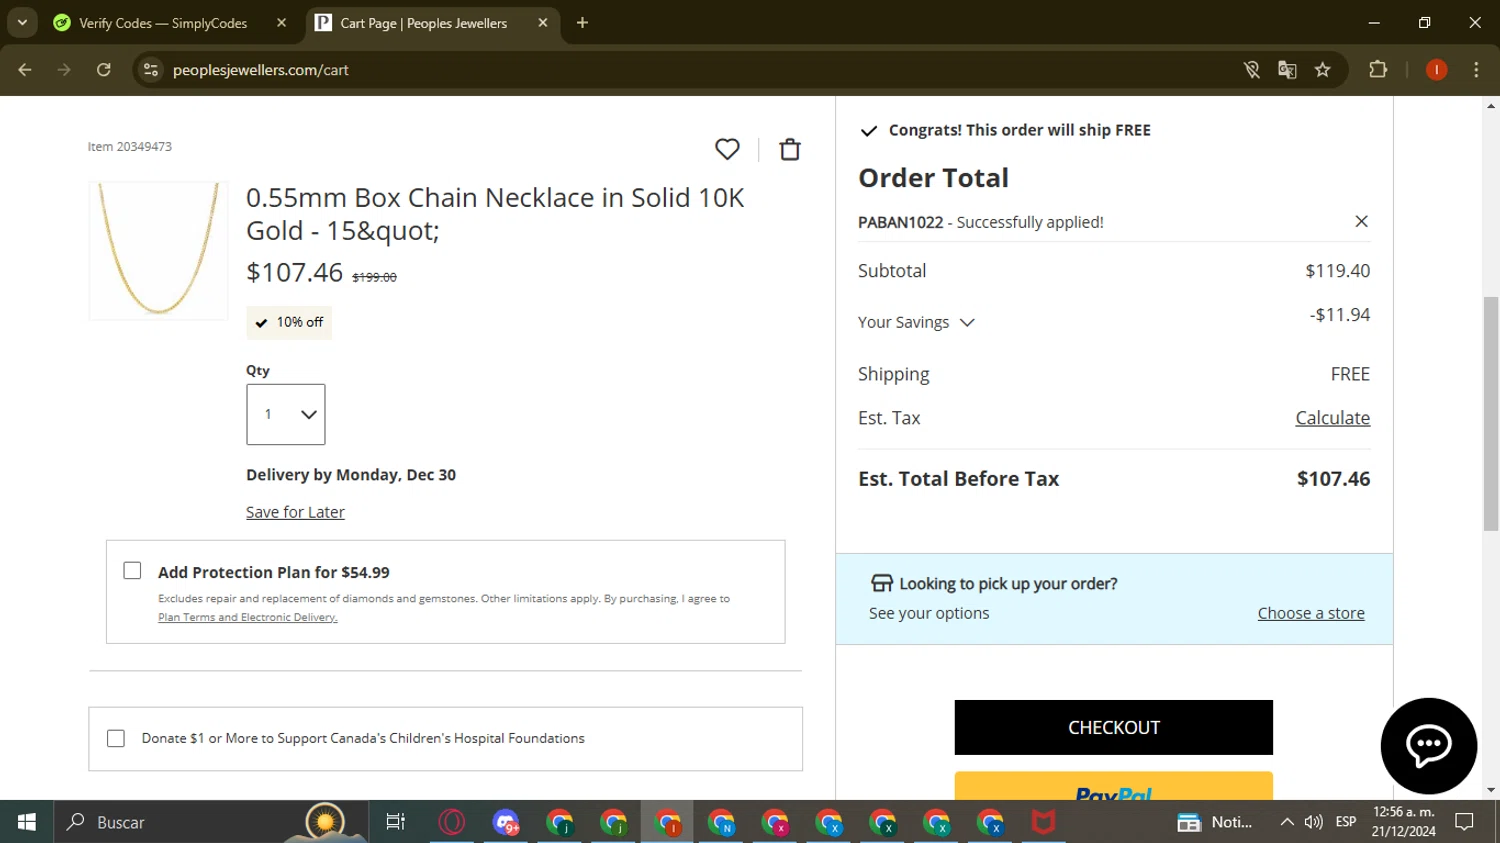Open the necklace product thumbnail
This screenshot has width=1500, height=843.
coord(159,251)
